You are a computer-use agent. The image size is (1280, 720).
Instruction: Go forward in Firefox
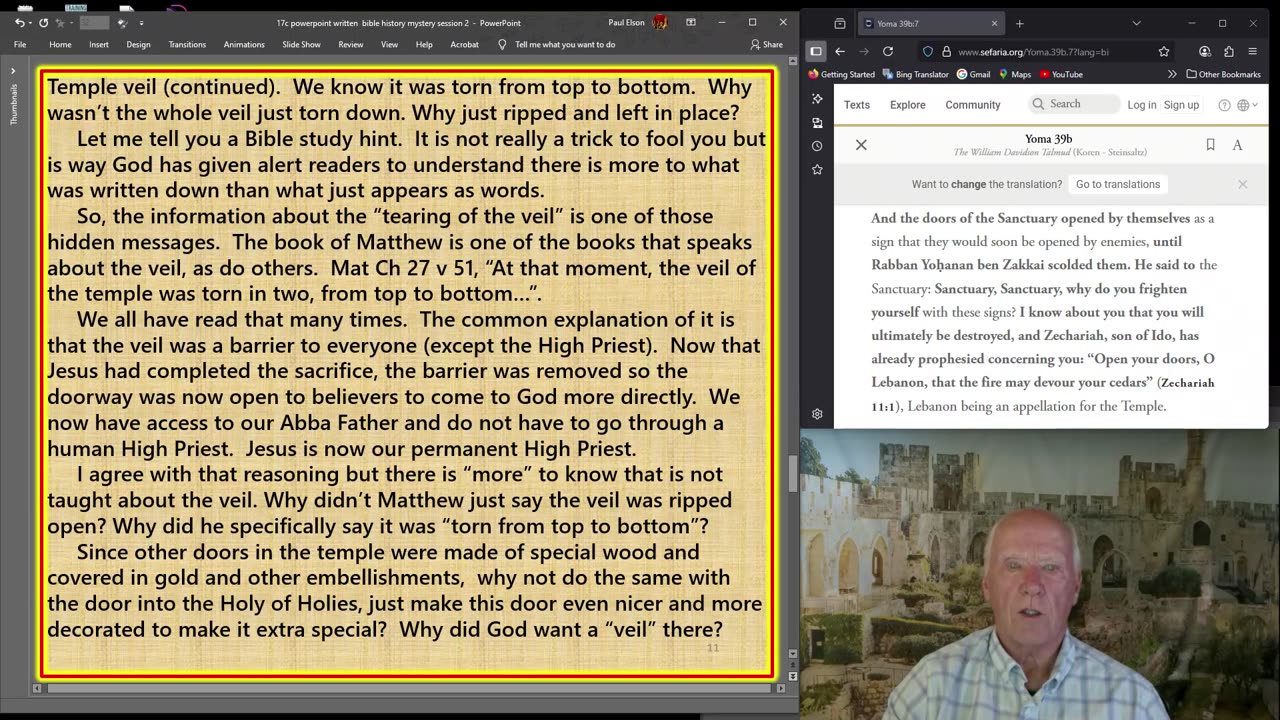(x=864, y=51)
